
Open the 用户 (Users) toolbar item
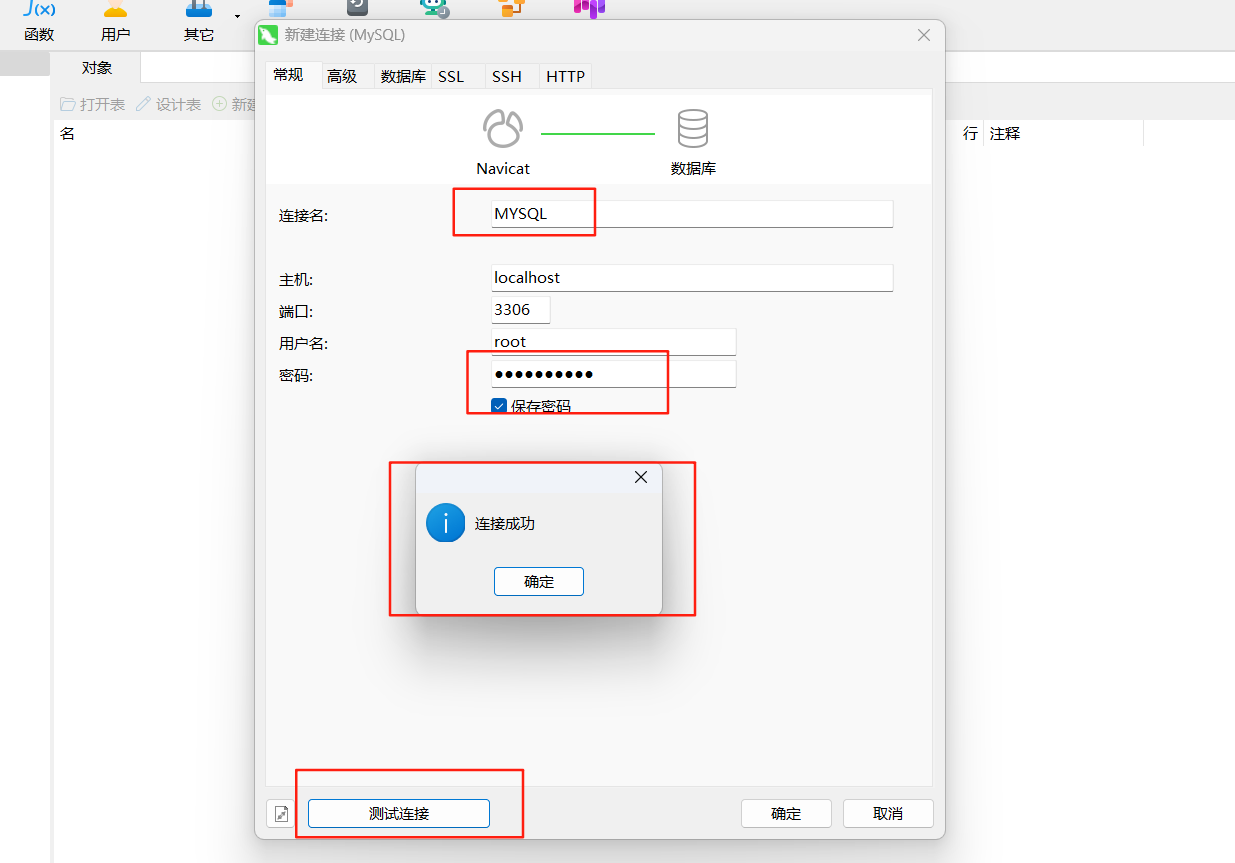point(116,22)
